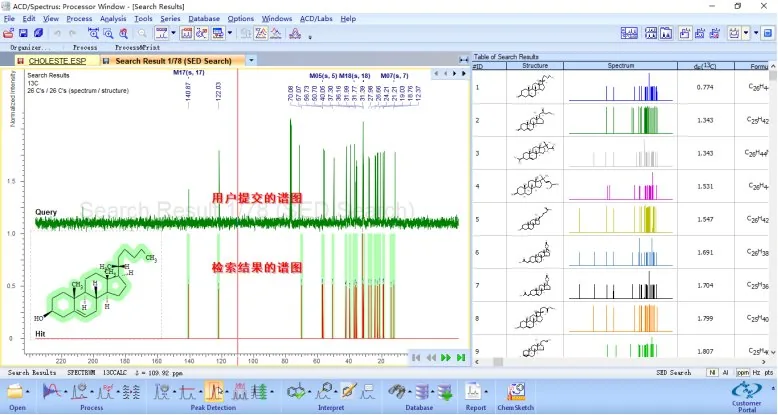Open dropdown arrow beside Report icon

coord(485,392)
